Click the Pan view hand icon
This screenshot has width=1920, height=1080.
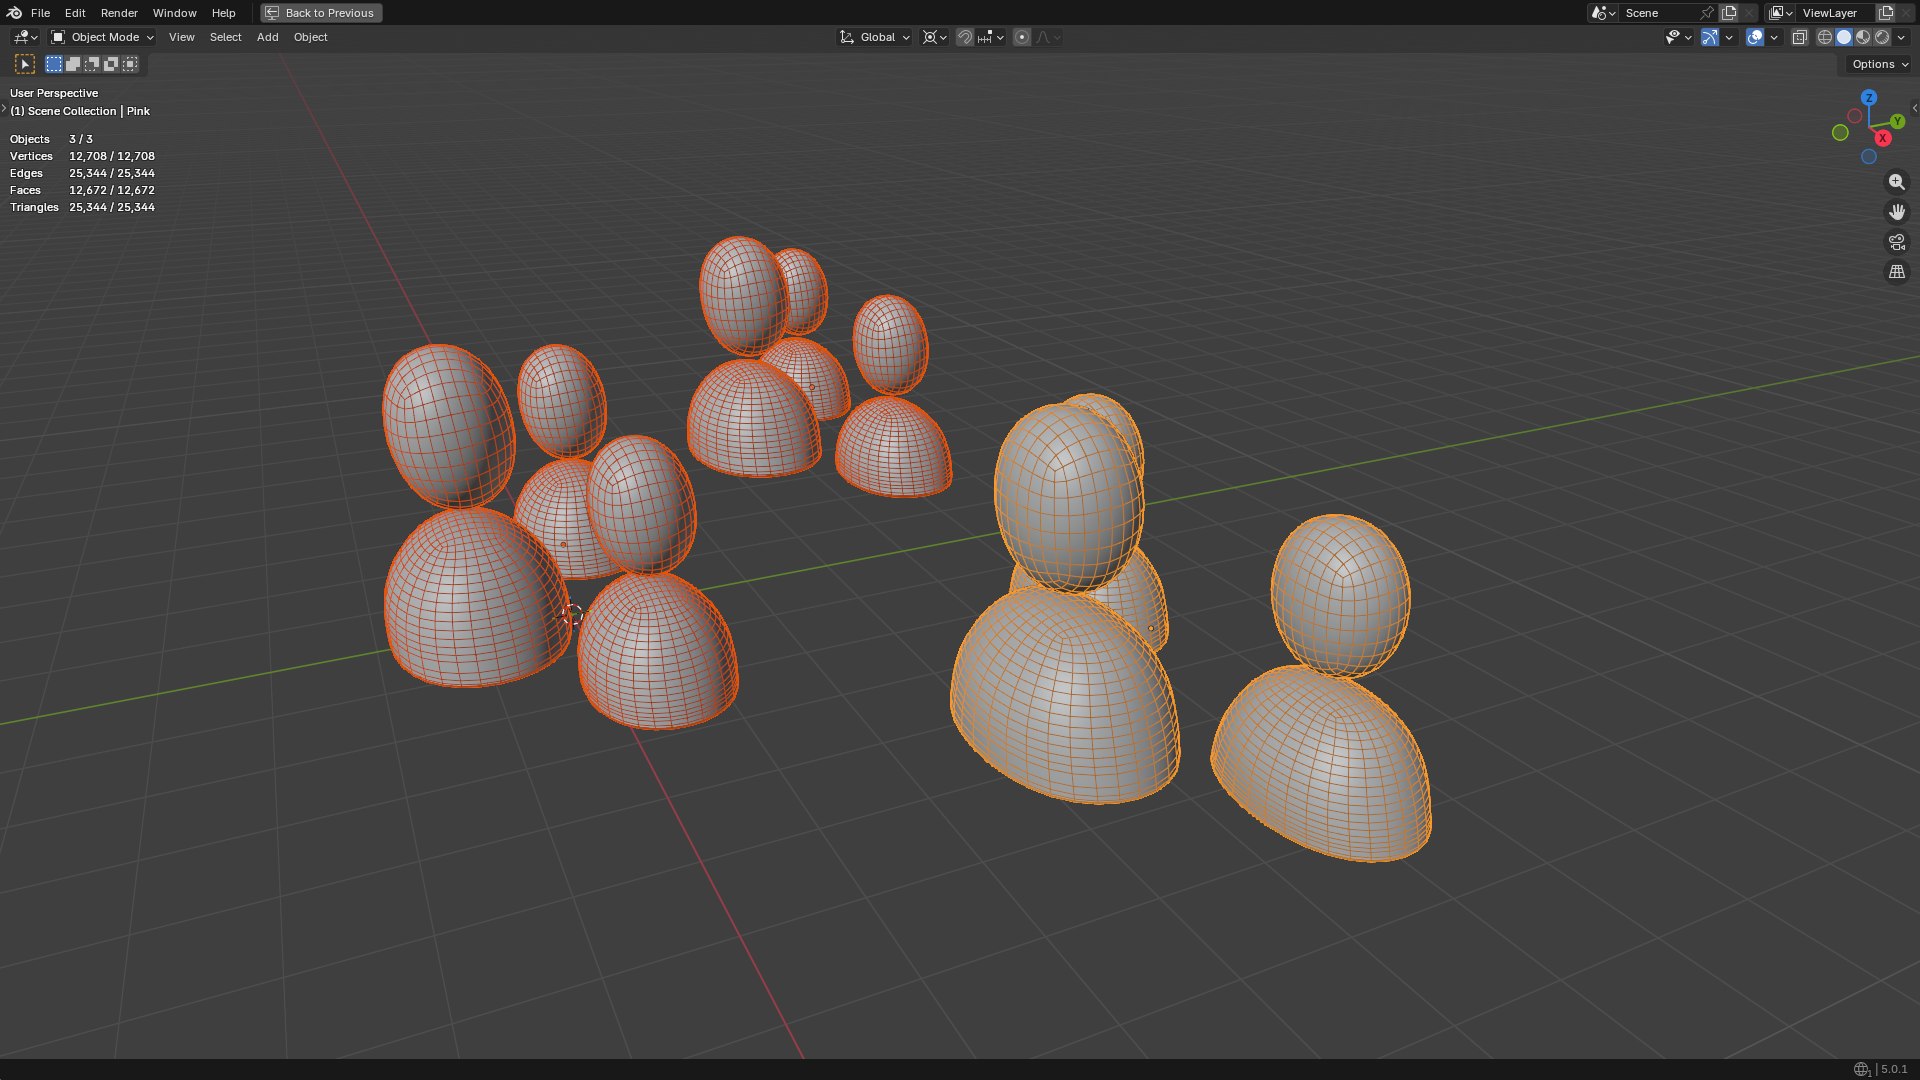pos(1896,212)
